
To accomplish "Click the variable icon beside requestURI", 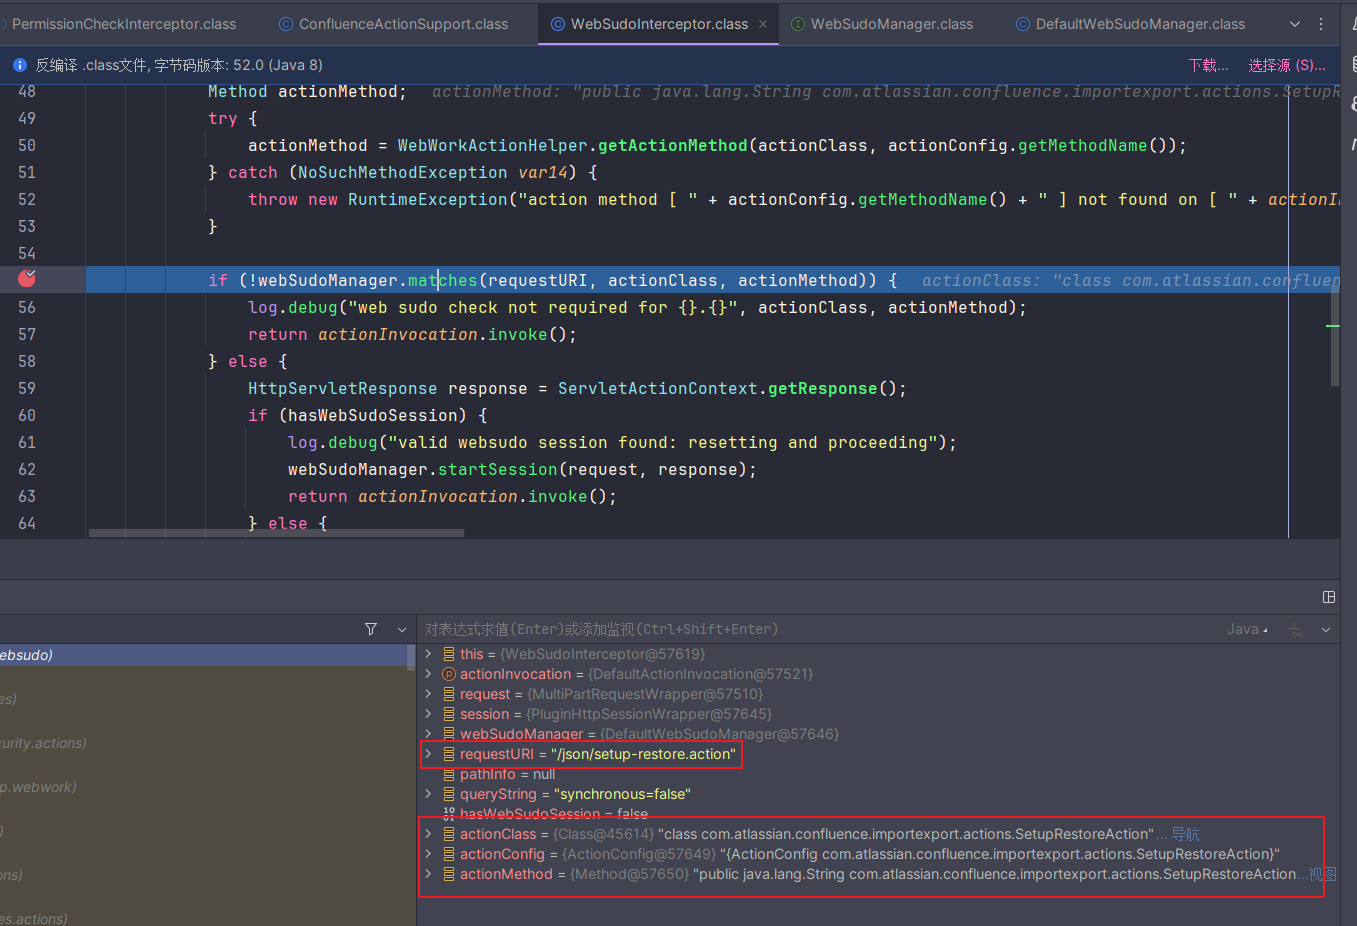I will click(x=449, y=754).
